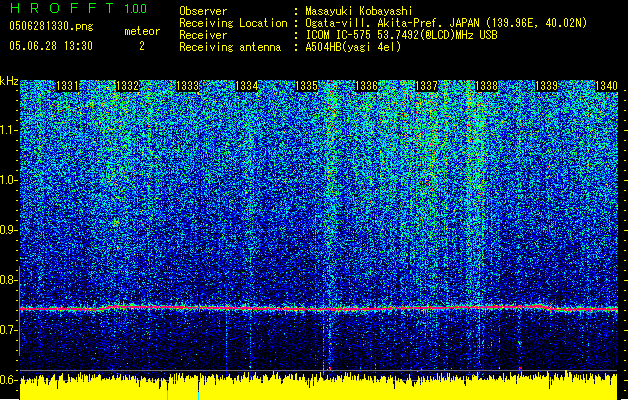Click receiver text ICOM IC-575 53.7492 MHz USB
Viewport: 629px width, 400px height.
coord(401,35)
